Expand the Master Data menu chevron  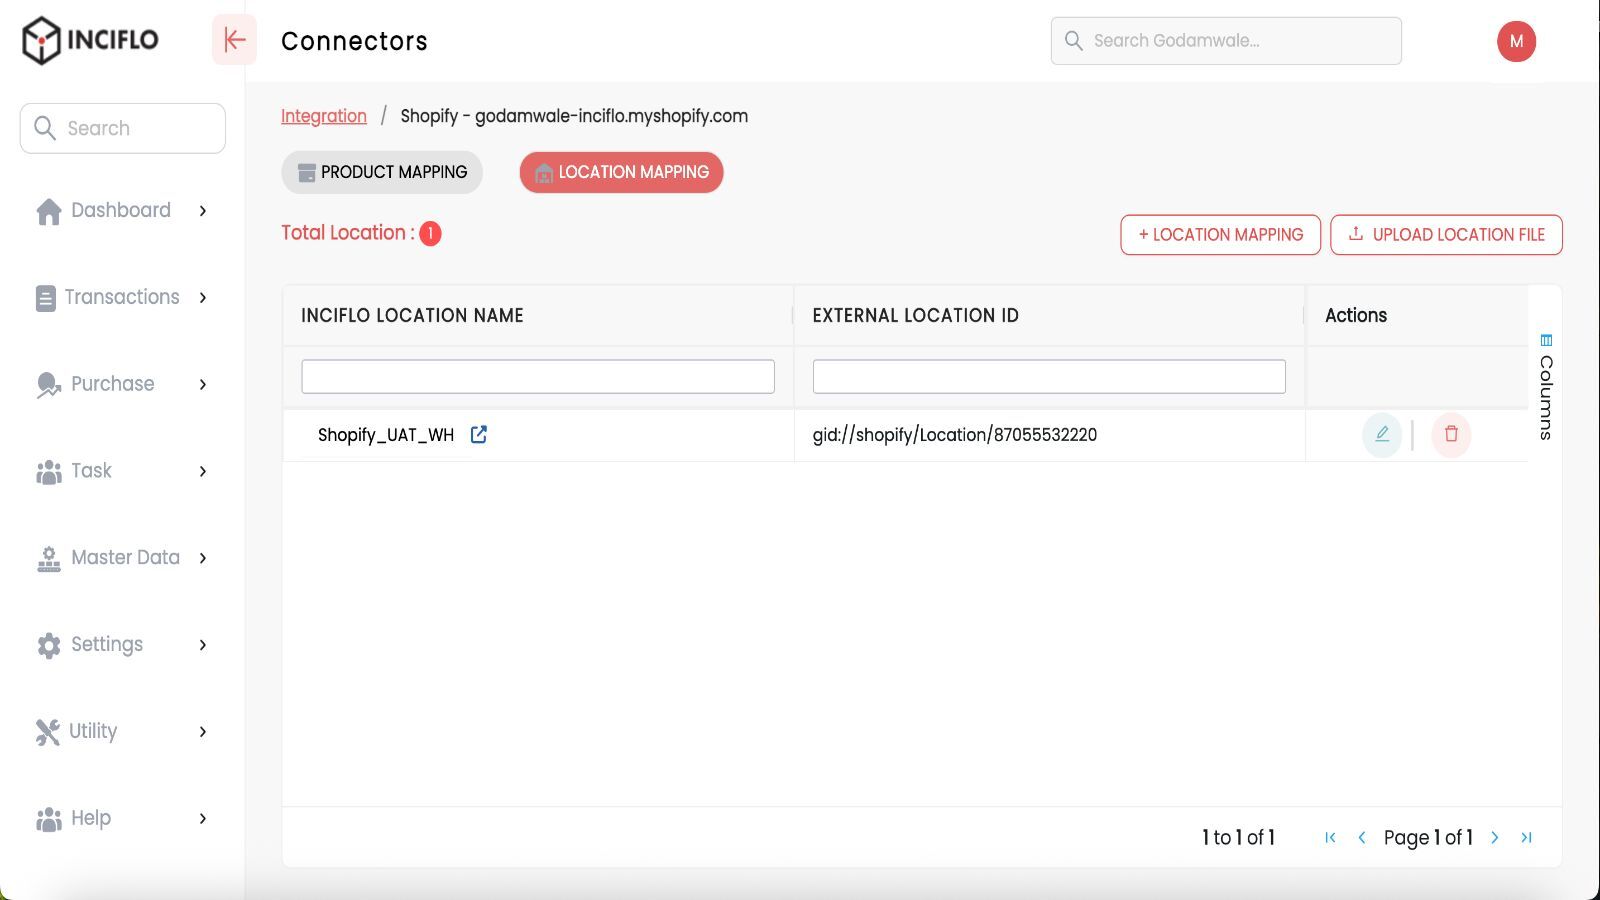point(203,558)
